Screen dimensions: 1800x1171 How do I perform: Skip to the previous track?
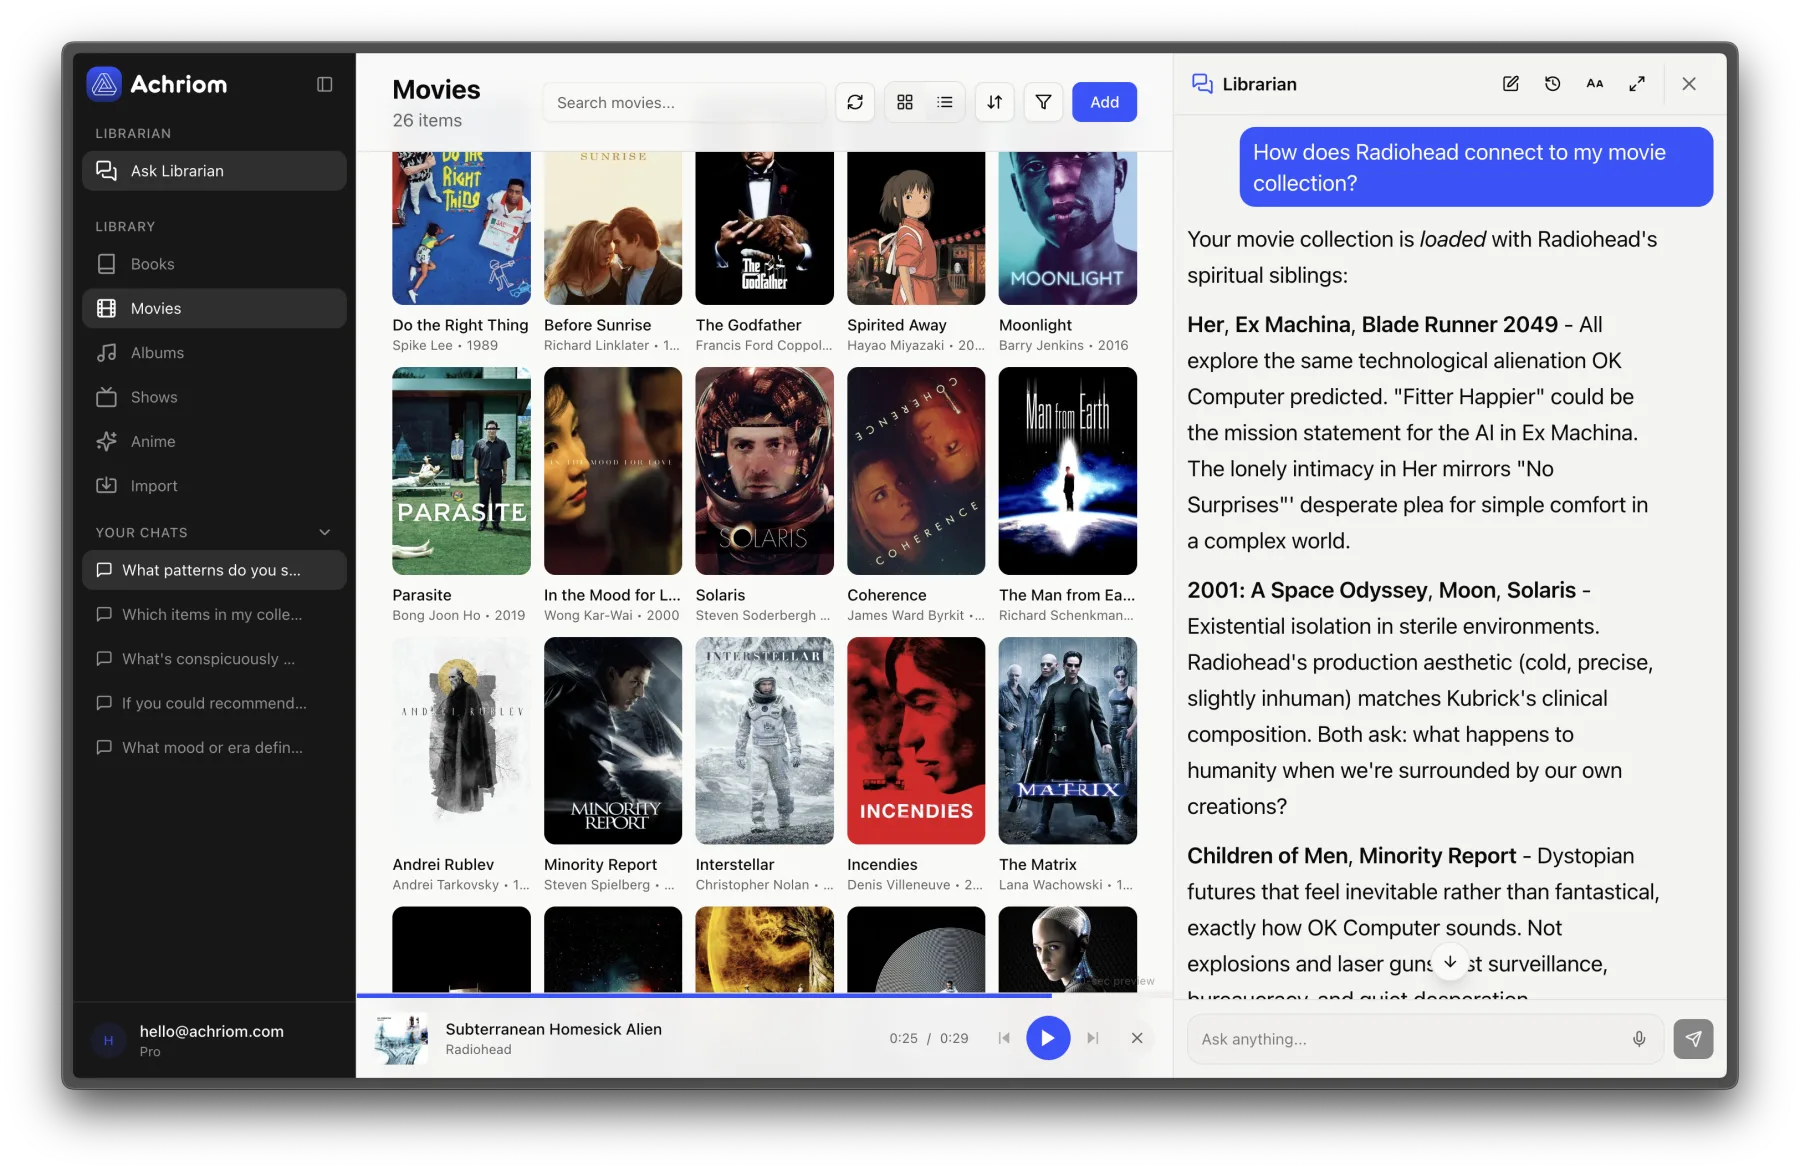(x=1004, y=1038)
